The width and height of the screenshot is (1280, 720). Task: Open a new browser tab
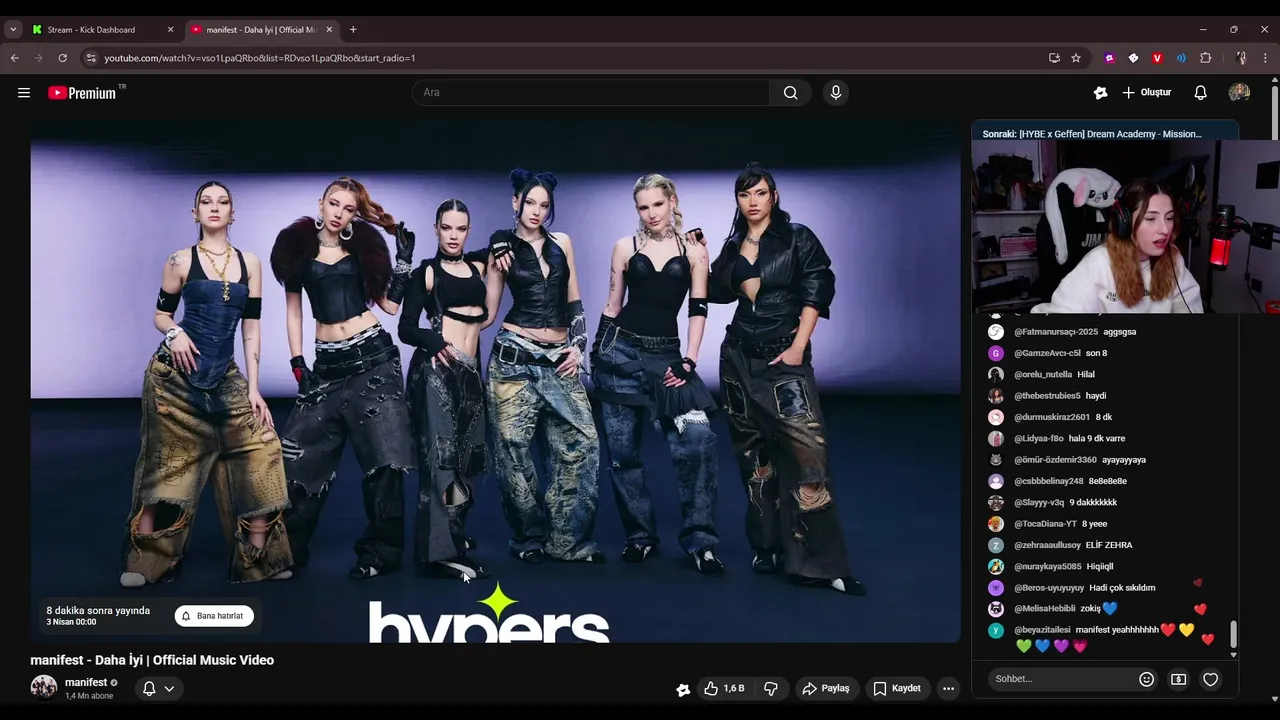(x=353, y=30)
